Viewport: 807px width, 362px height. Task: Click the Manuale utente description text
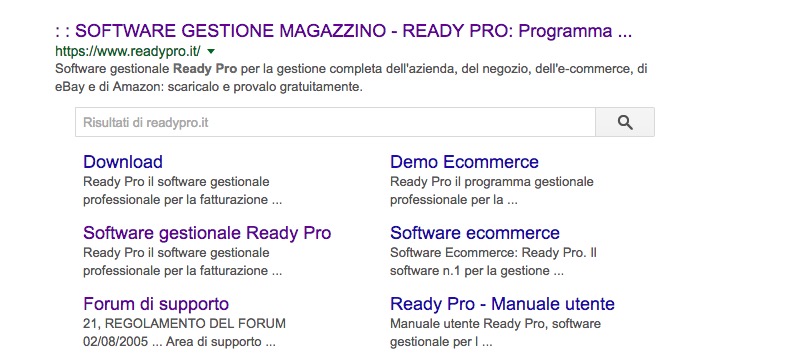495,333
